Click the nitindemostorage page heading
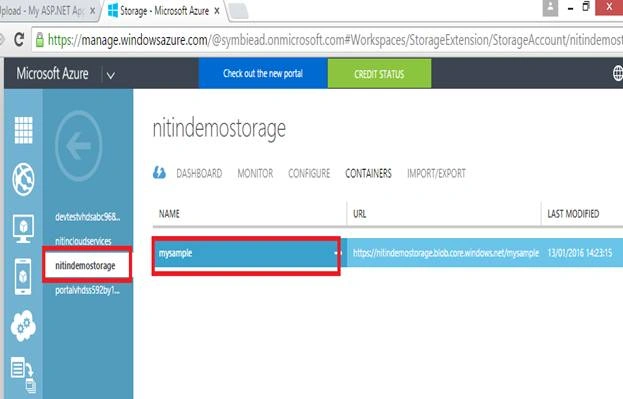 219,128
